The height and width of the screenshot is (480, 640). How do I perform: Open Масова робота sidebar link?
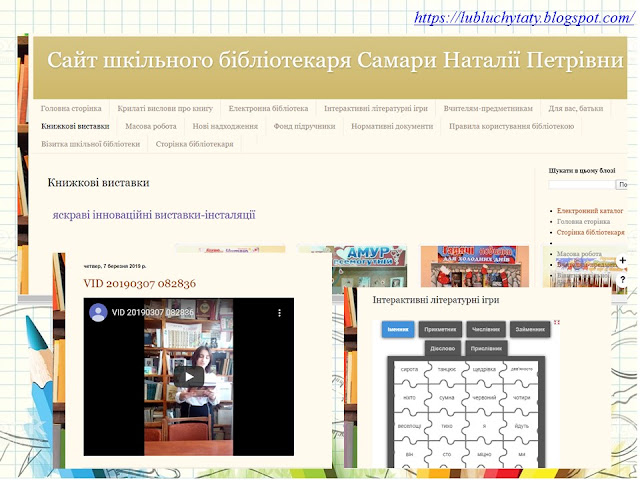[x=579, y=254]
